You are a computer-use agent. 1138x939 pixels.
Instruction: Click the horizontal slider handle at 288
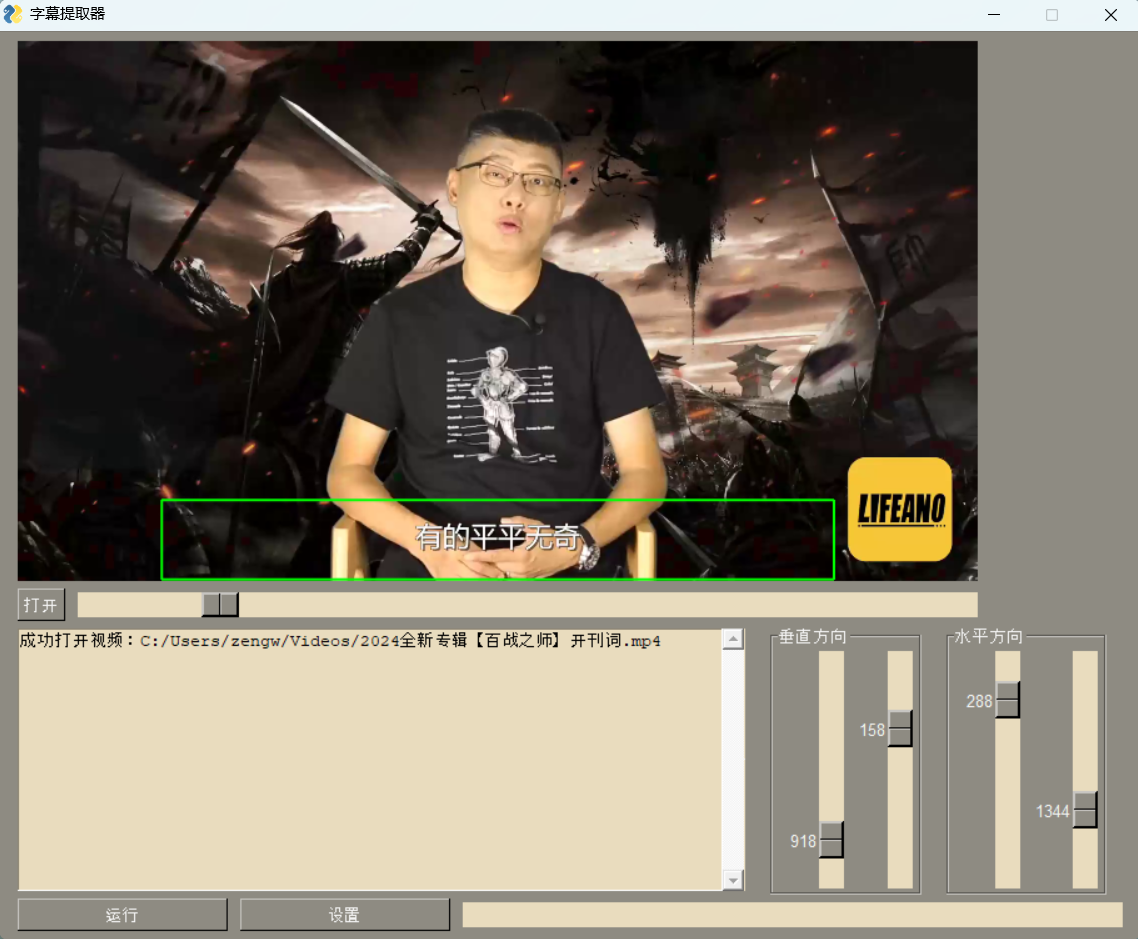[x=1007, y=700]
